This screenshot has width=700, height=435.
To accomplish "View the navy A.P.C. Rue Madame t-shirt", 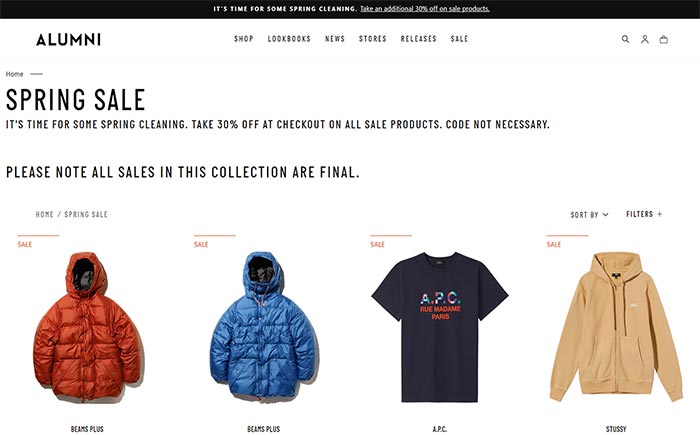I will click(x=440, y=327).
